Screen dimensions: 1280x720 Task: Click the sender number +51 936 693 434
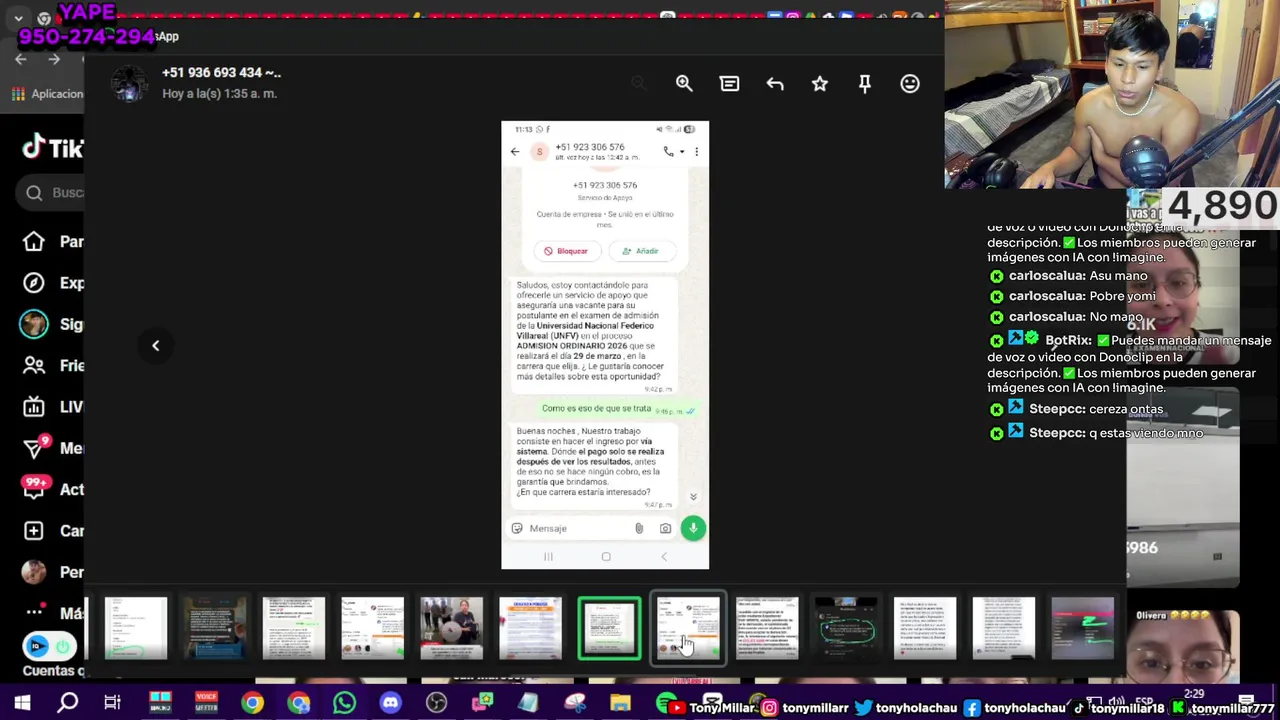click(221, 73)
